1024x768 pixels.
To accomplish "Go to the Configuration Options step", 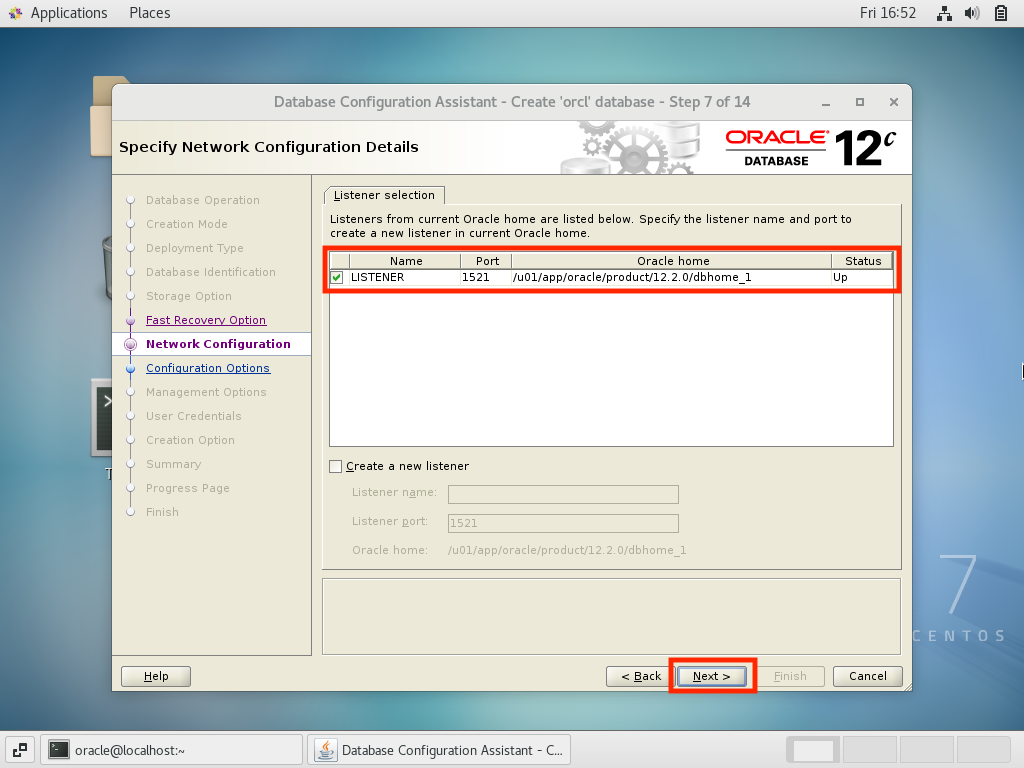I will (208, 368).
